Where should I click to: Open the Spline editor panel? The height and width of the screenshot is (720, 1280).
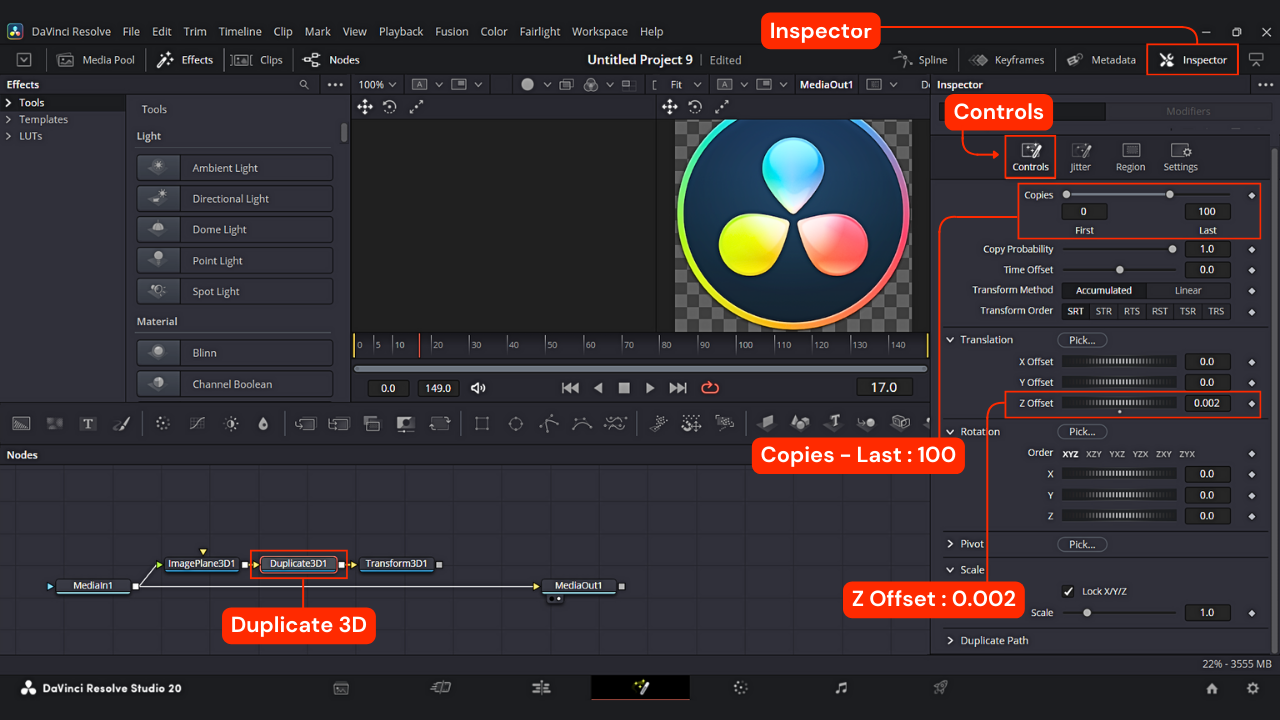(x=920, y=60)
